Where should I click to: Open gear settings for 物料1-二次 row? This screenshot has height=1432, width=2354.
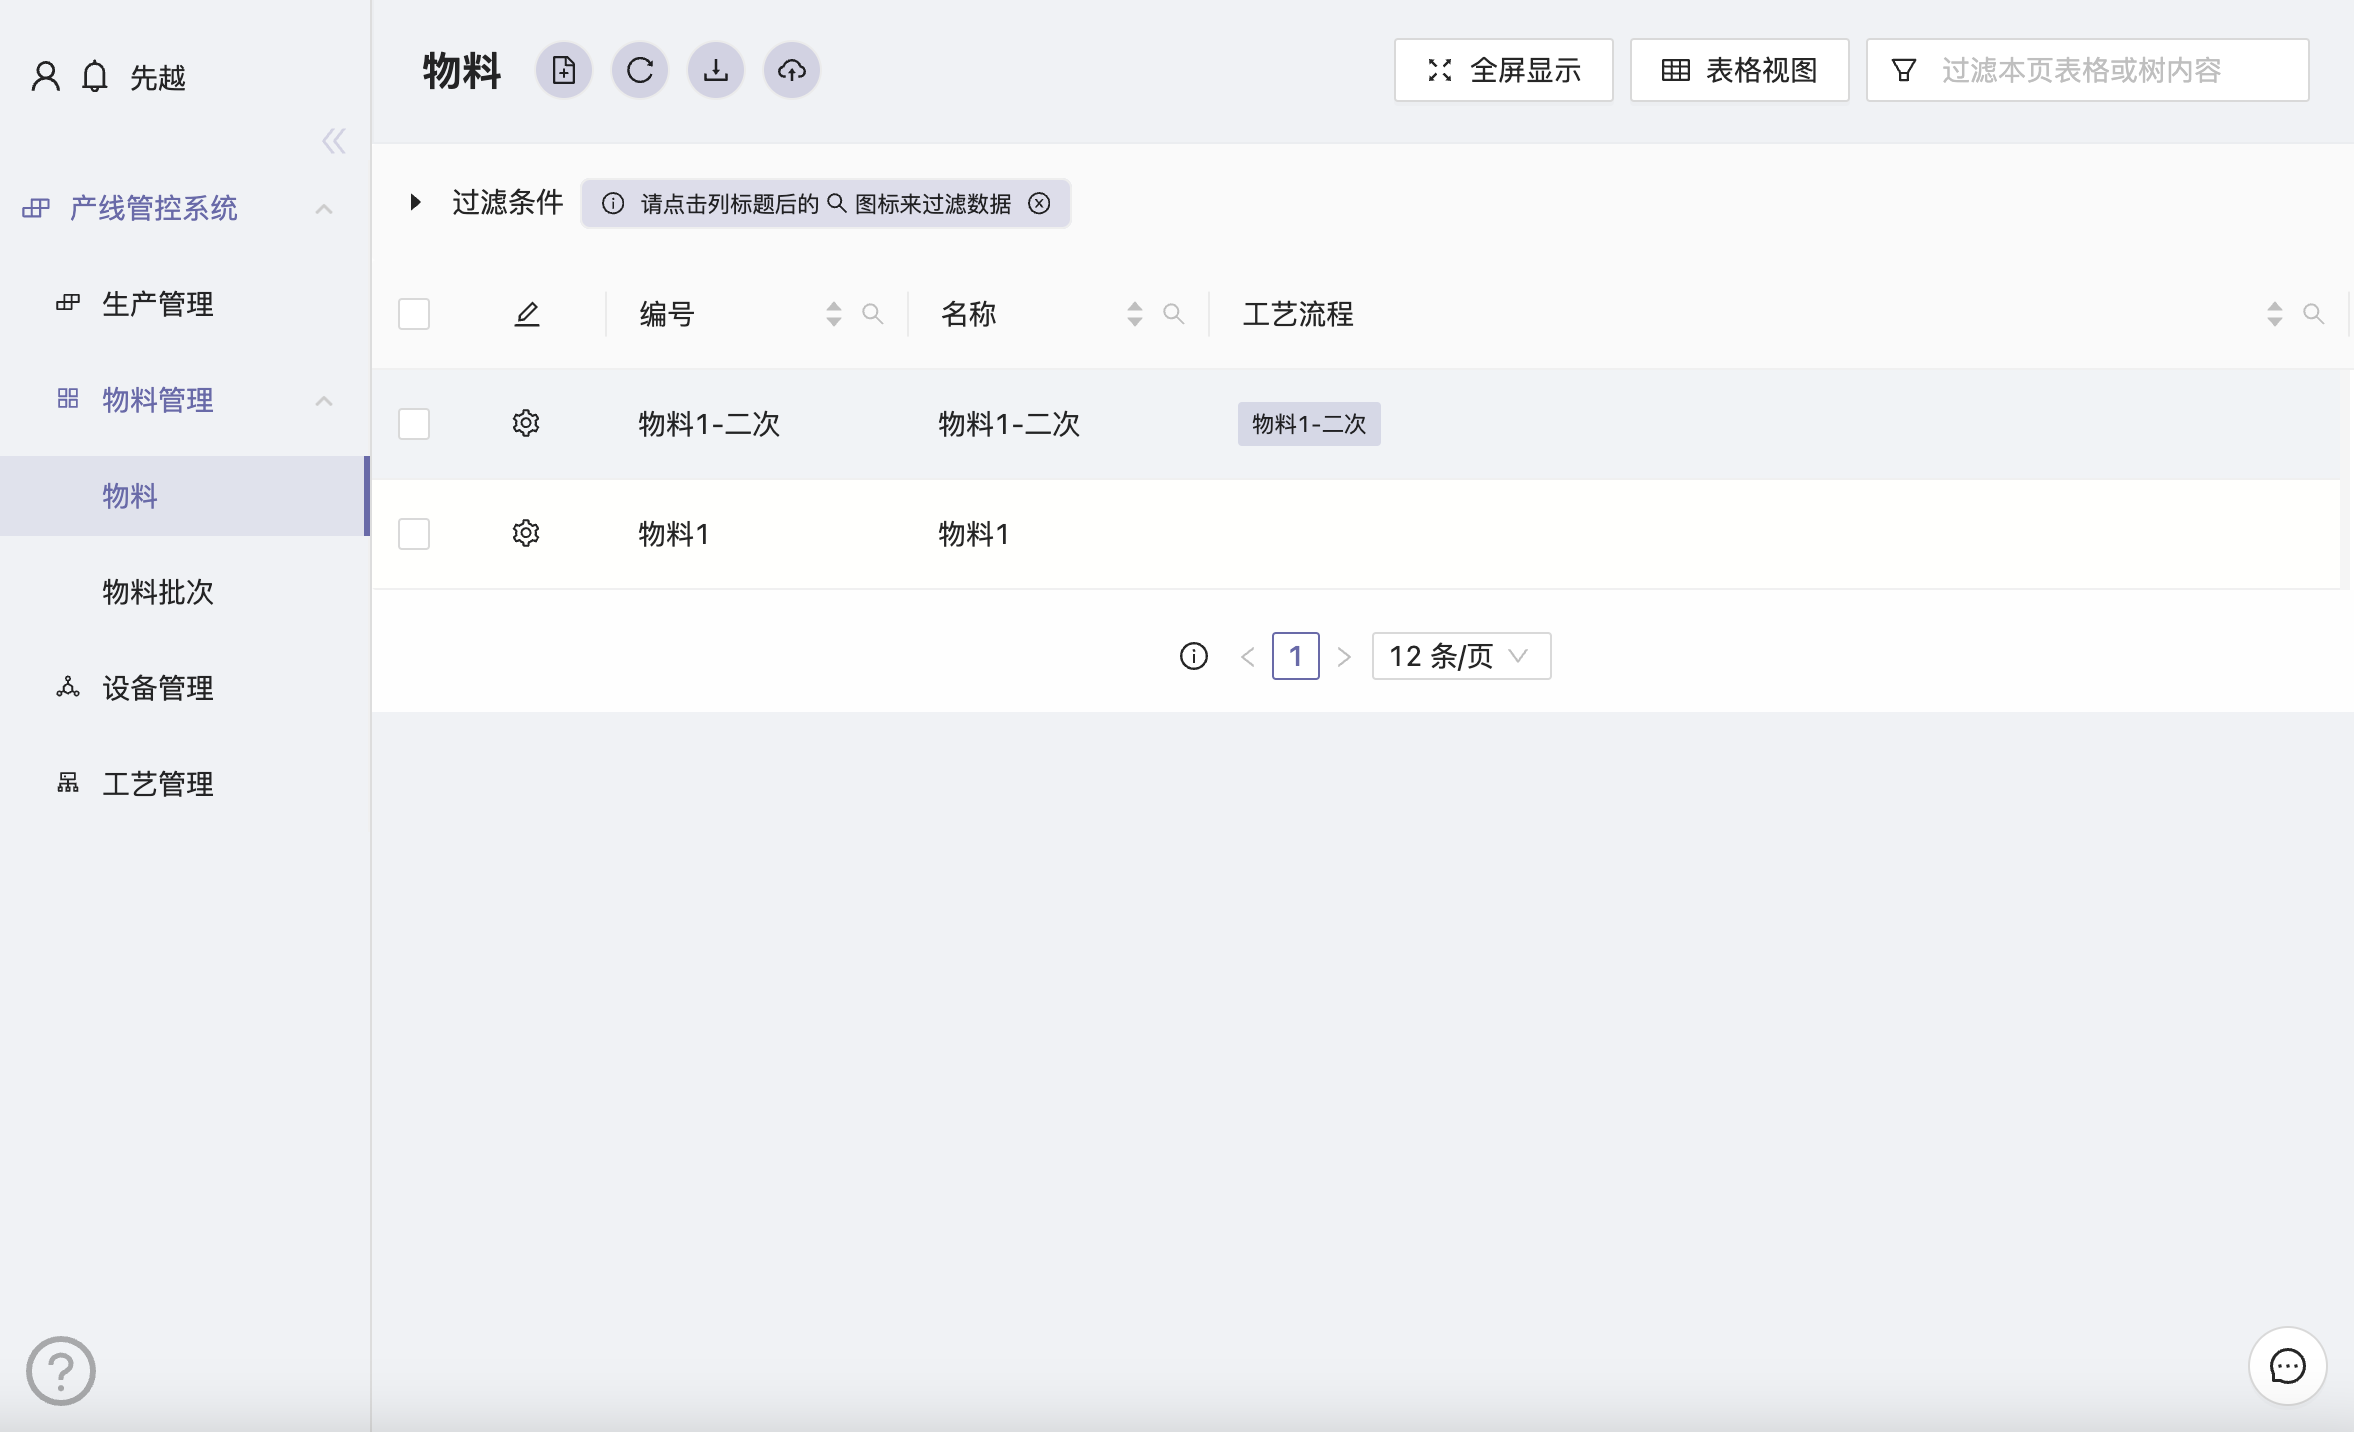coord(526,423)
